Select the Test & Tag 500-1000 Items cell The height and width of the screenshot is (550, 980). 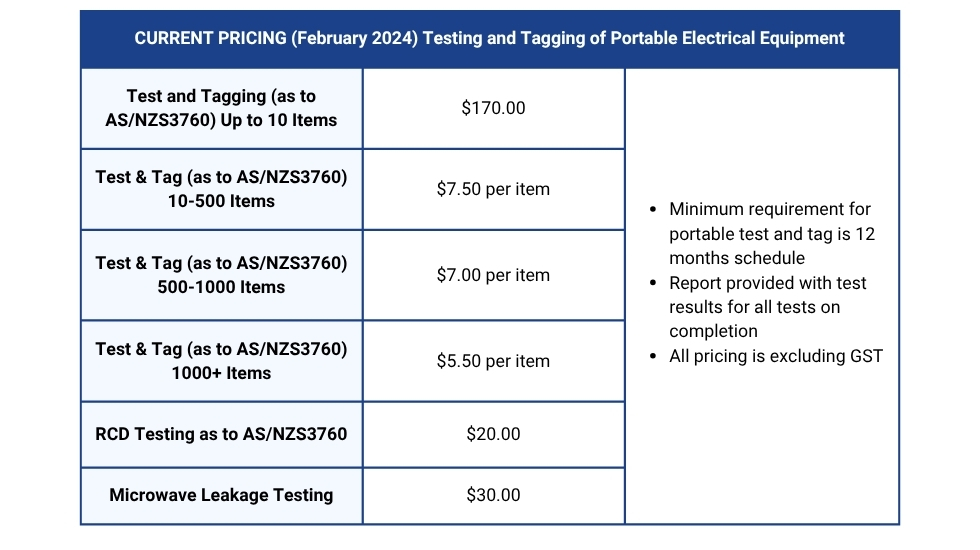pos(221,275)
